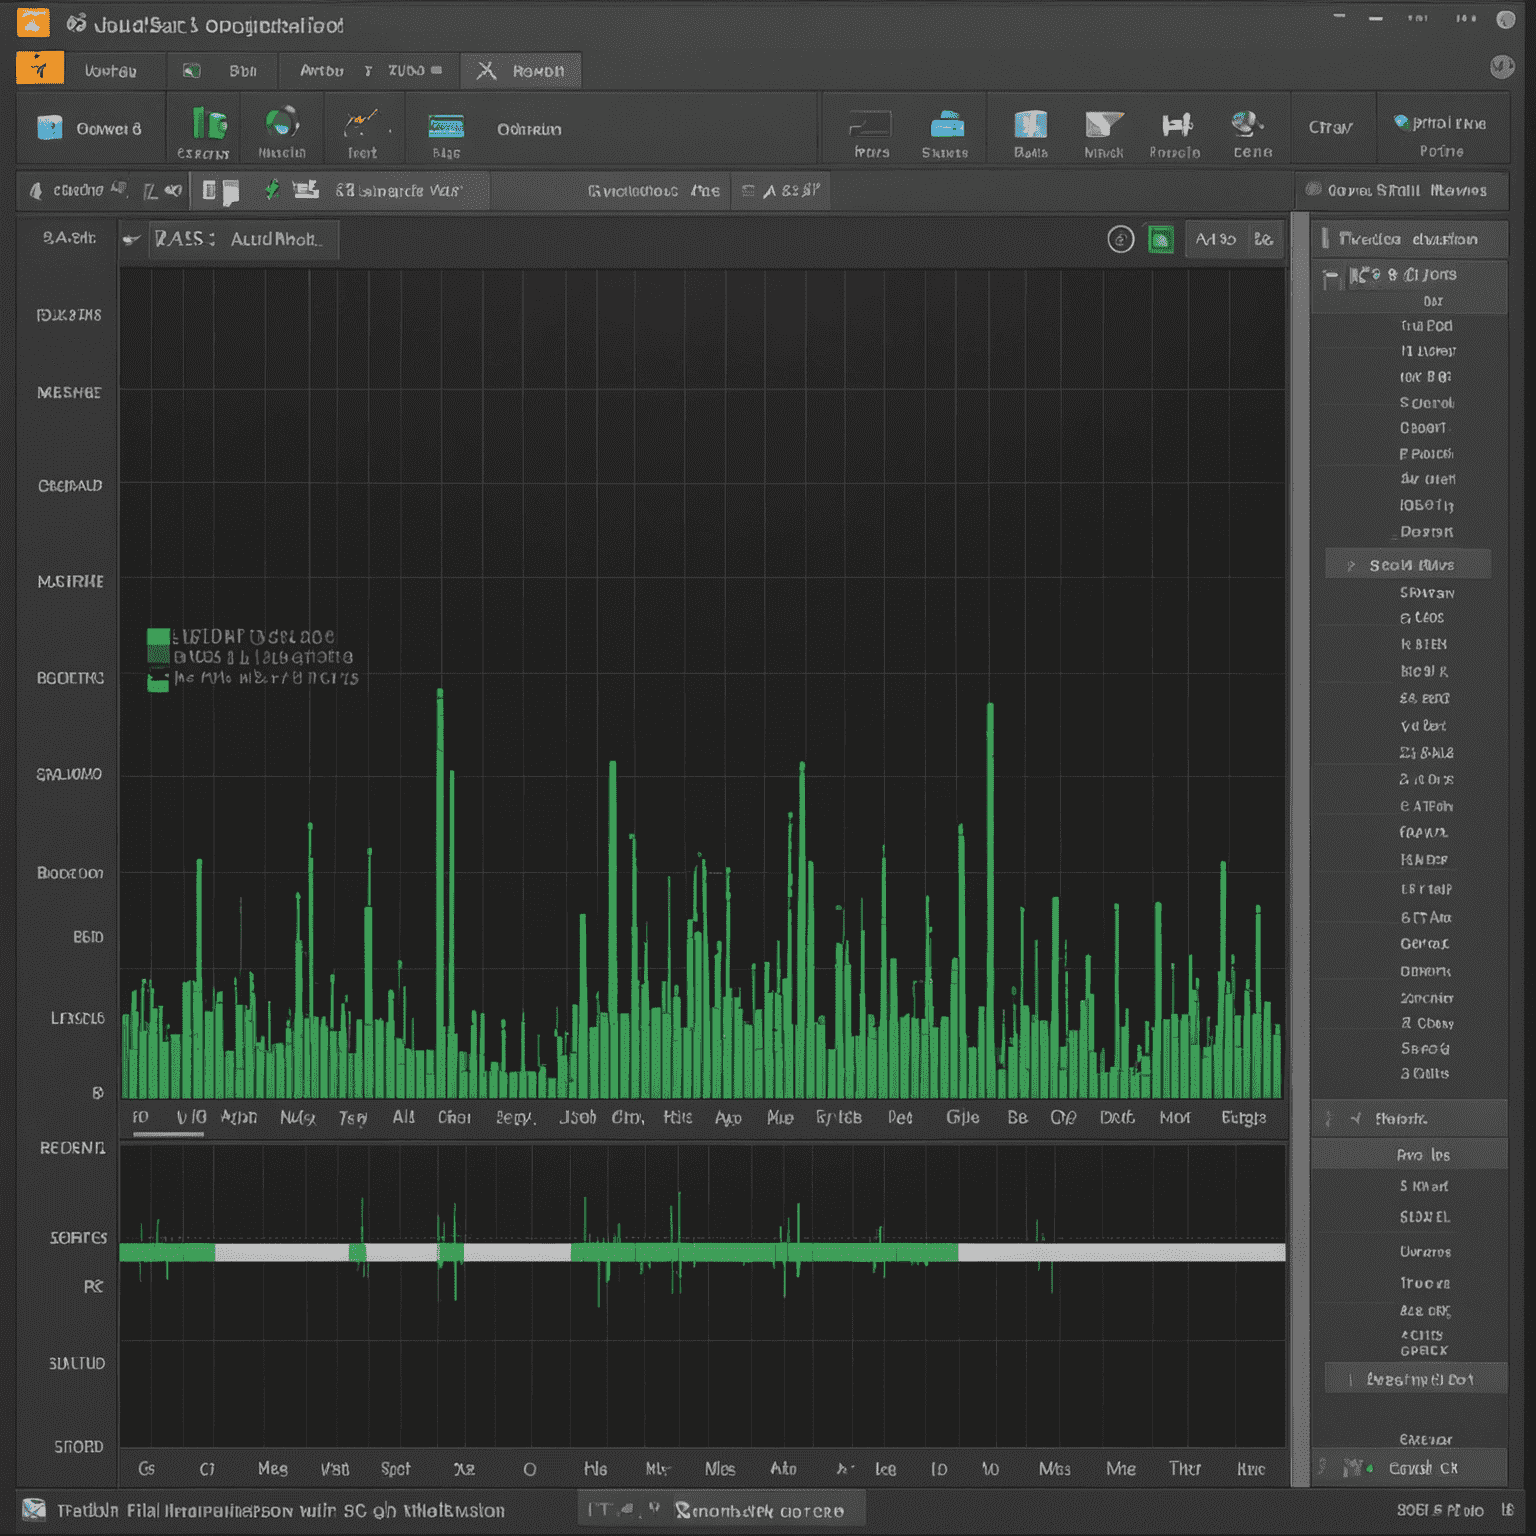Image resolution: width=1536 pixels, height=1536 pixels.
Task: Switch to the Ronon tab
Action: (x=520, y=71)
